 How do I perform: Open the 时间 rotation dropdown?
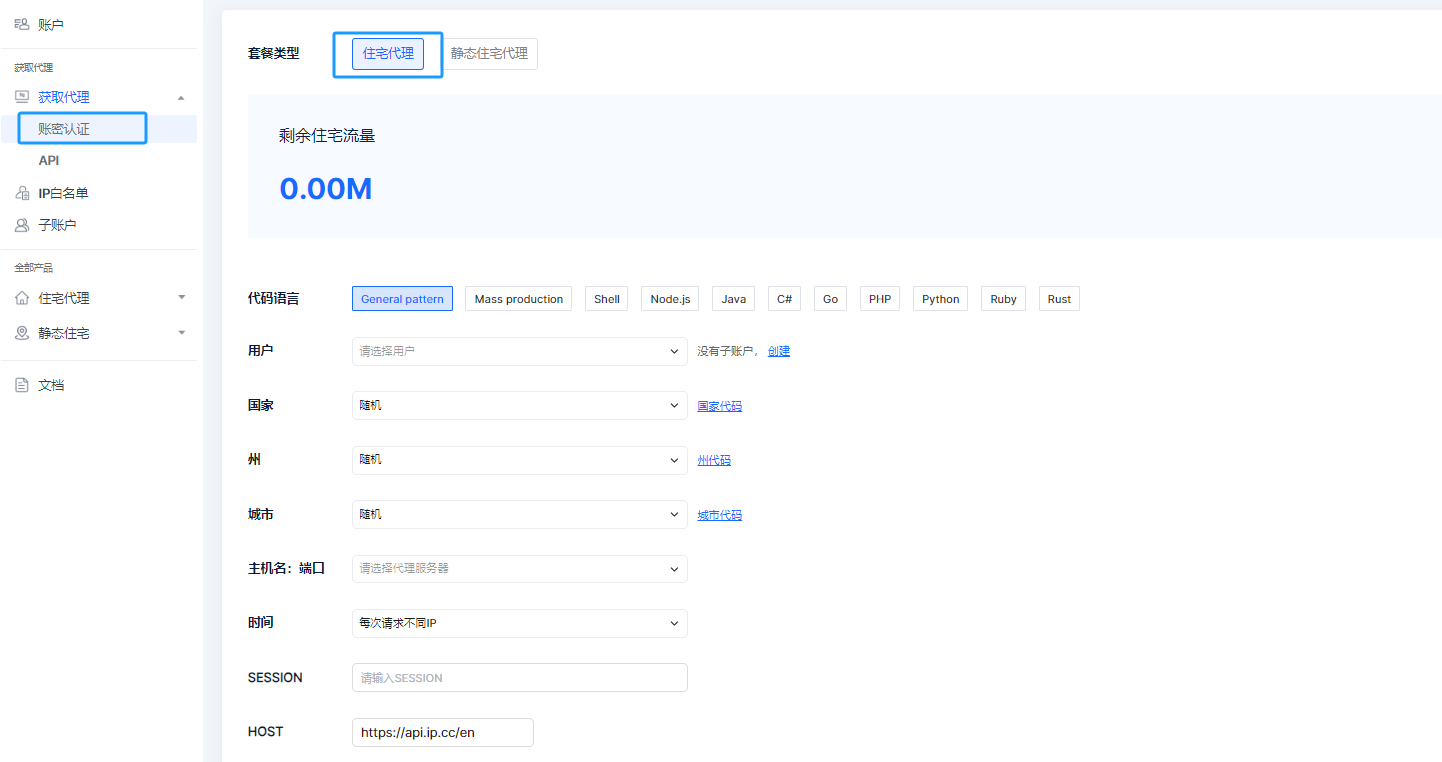519,623
